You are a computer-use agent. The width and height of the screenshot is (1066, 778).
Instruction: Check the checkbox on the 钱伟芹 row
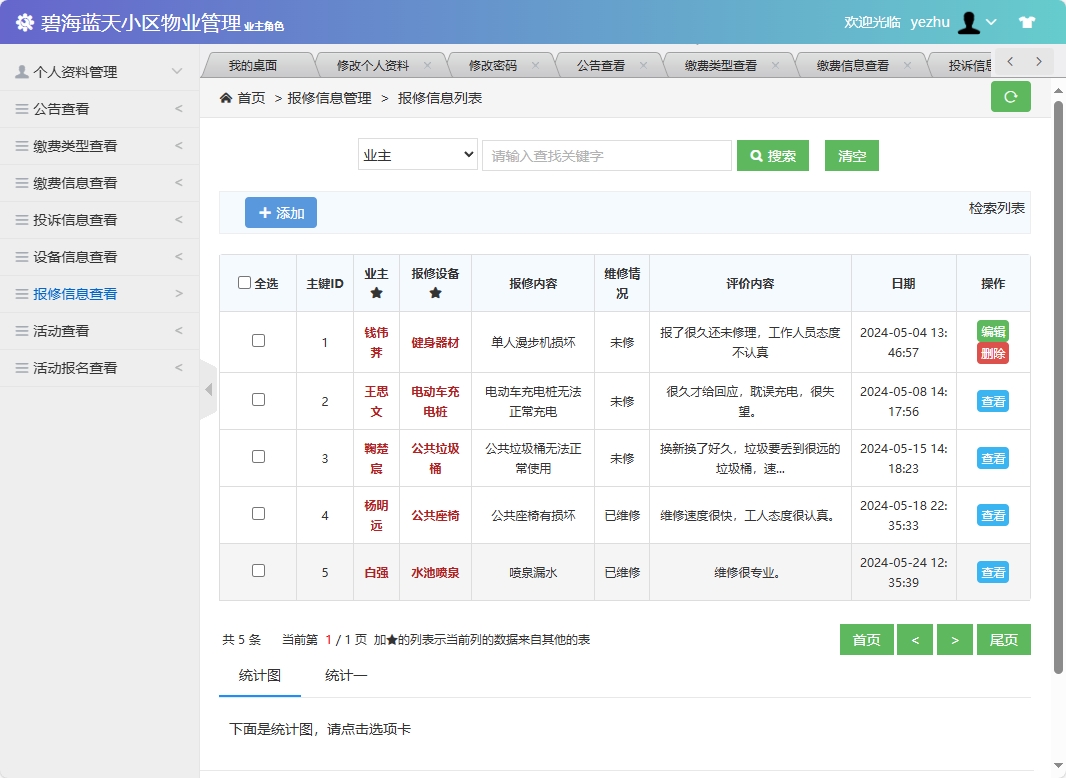point(258,339)
